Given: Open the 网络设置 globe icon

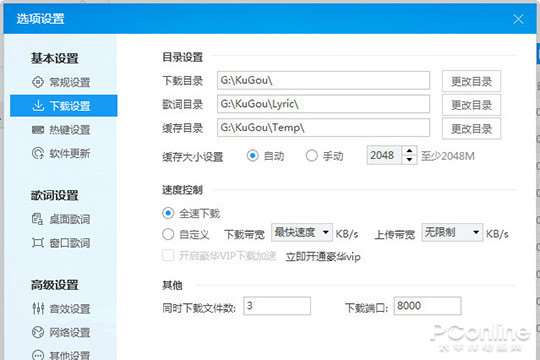Looking at the screenshot, I should click(x=38, y=332).
